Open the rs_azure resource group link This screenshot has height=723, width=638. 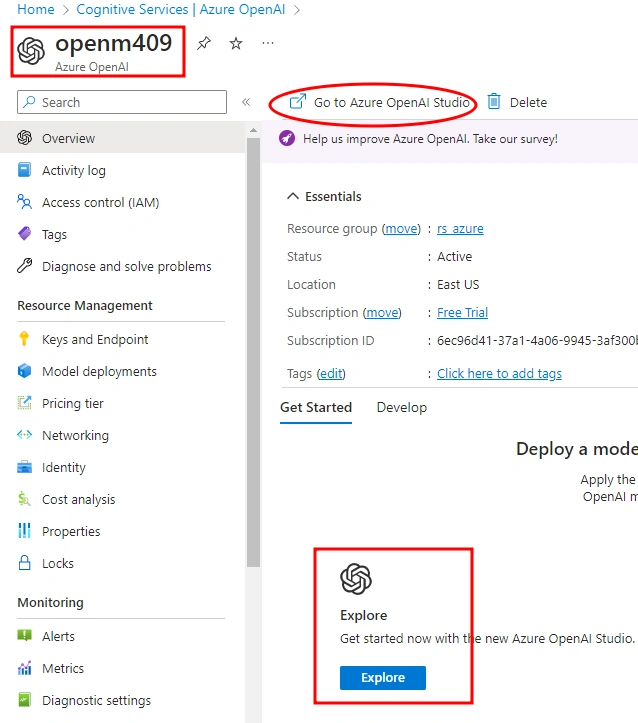(x=460, y=229)
